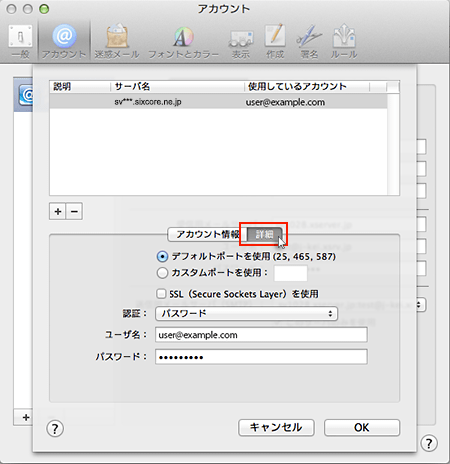The width and height of the screenshot is (450, 464).
Task: Select デフォルトポートを使用 radio button
Action: click(162, 257)
